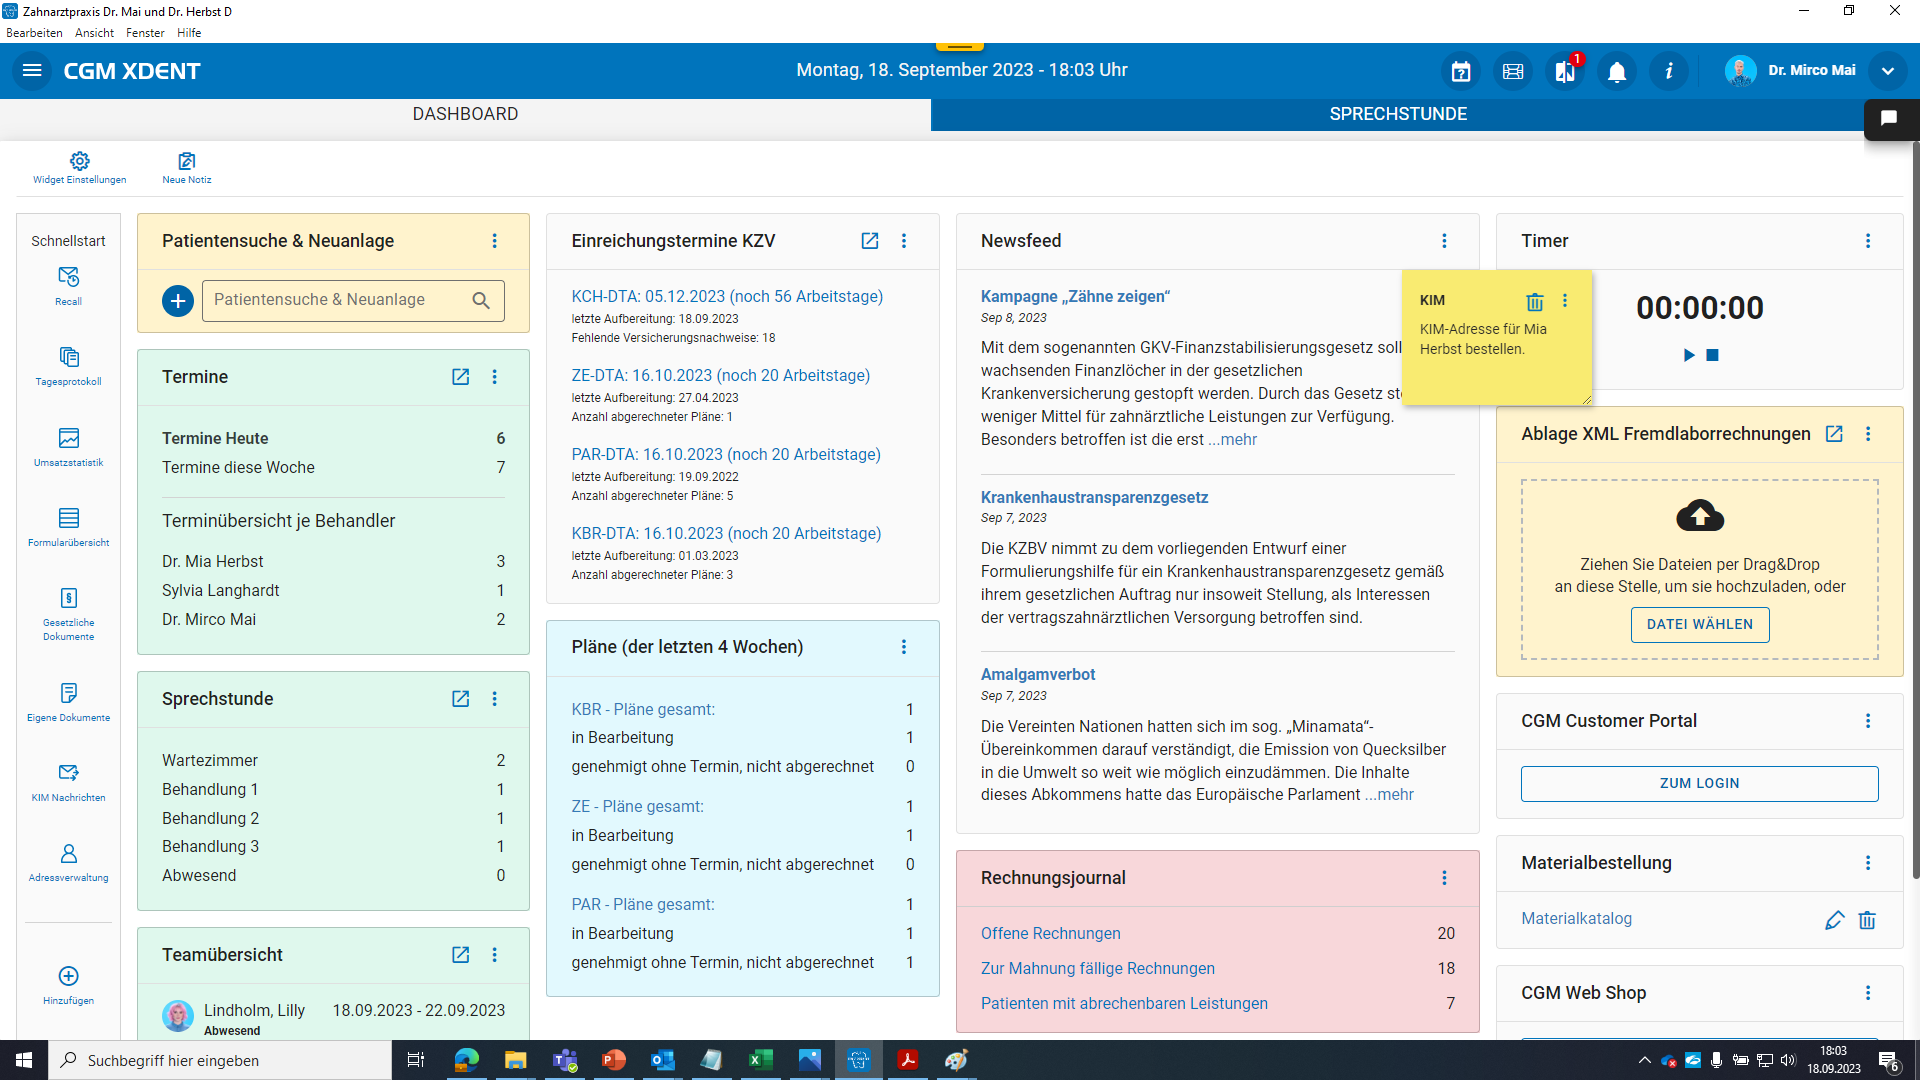The height and width of the screenshot is (1080, 1920).
Task: Open the calendar icon in header
Action: tap(1461, 71)
